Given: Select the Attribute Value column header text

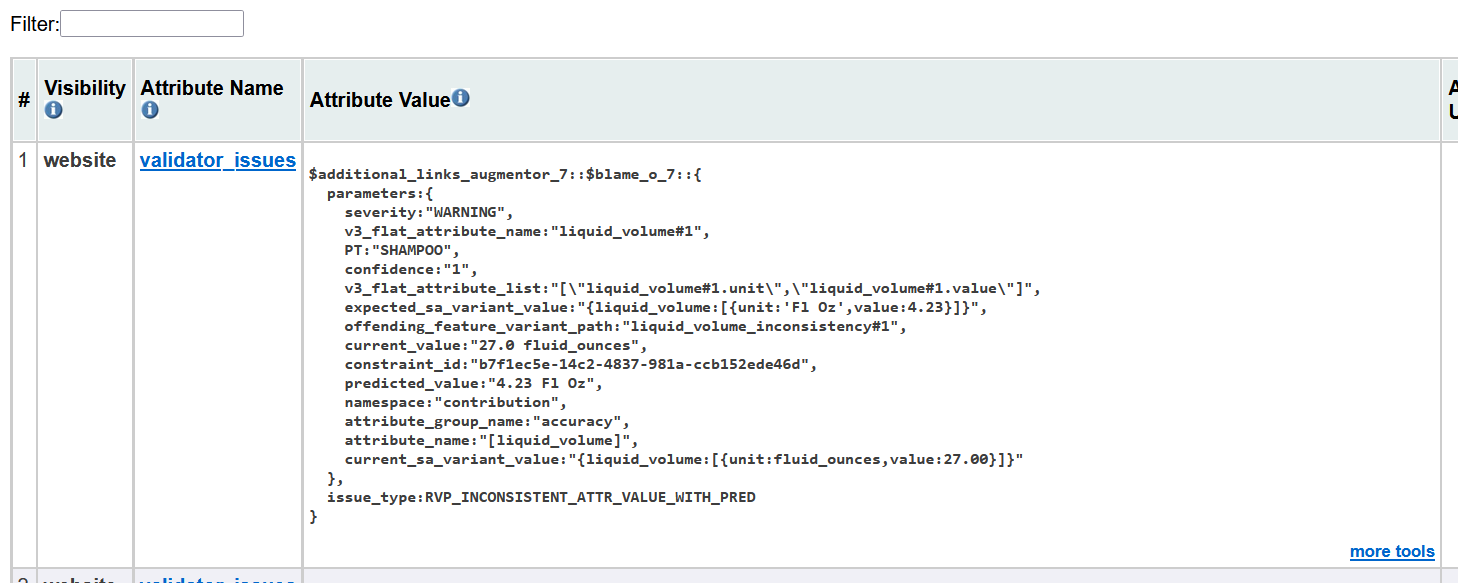Looking at the screenshot, I should pos(380,100).
